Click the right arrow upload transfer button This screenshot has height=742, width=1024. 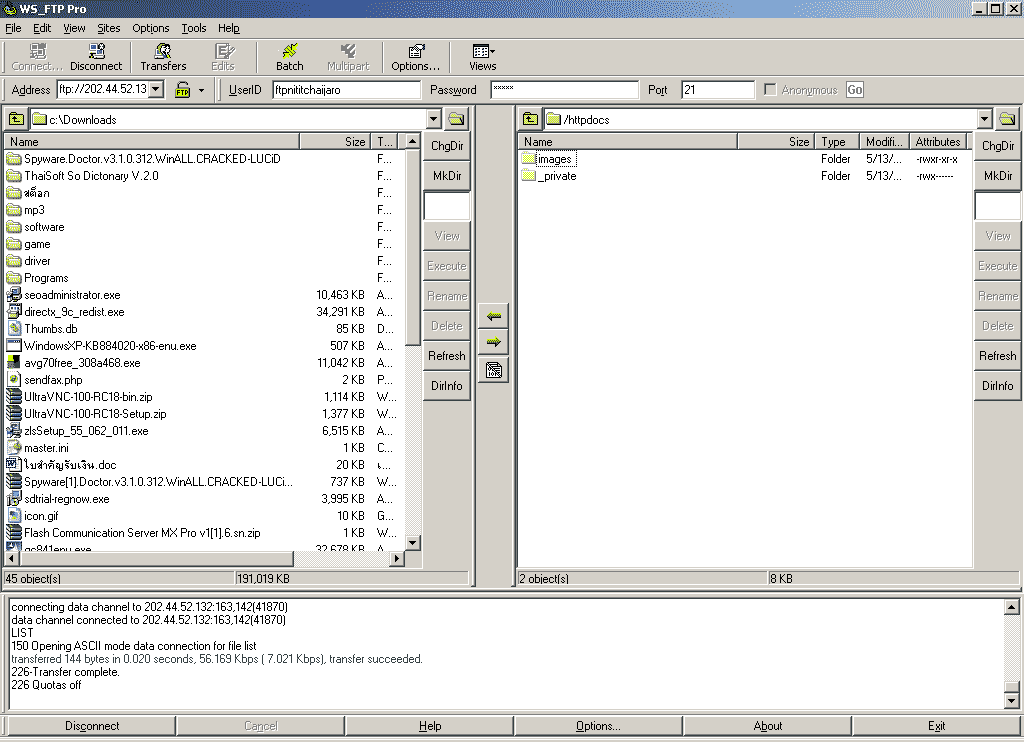tap(494, 342)
